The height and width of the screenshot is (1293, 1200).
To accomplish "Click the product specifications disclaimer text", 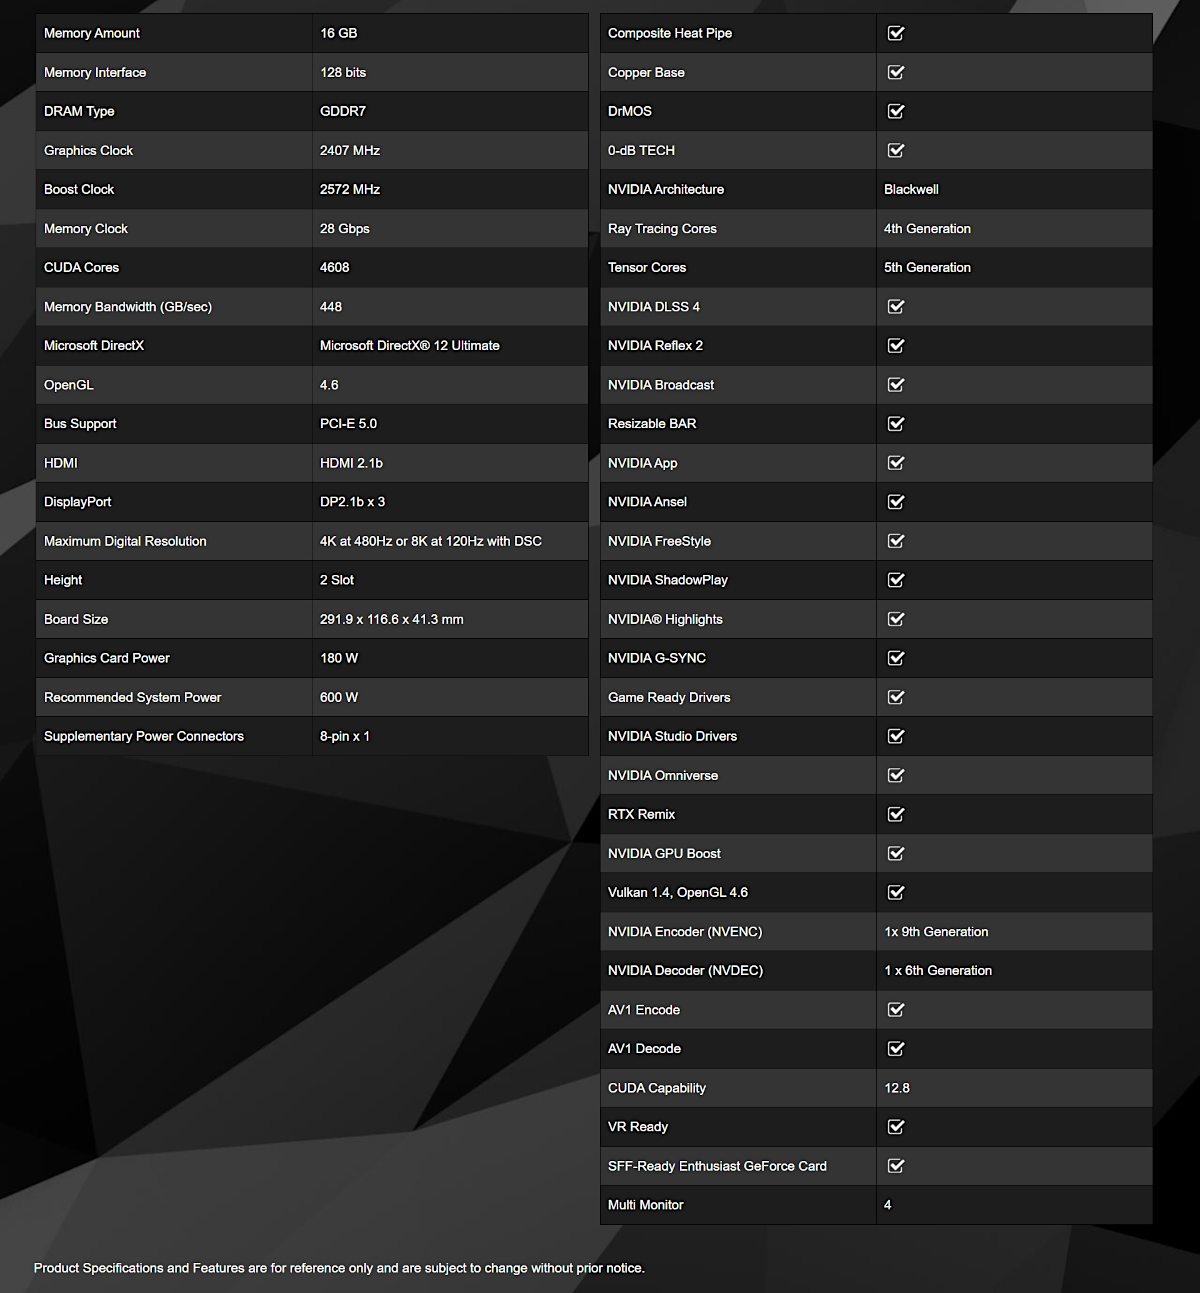I will coord(339,1268).
